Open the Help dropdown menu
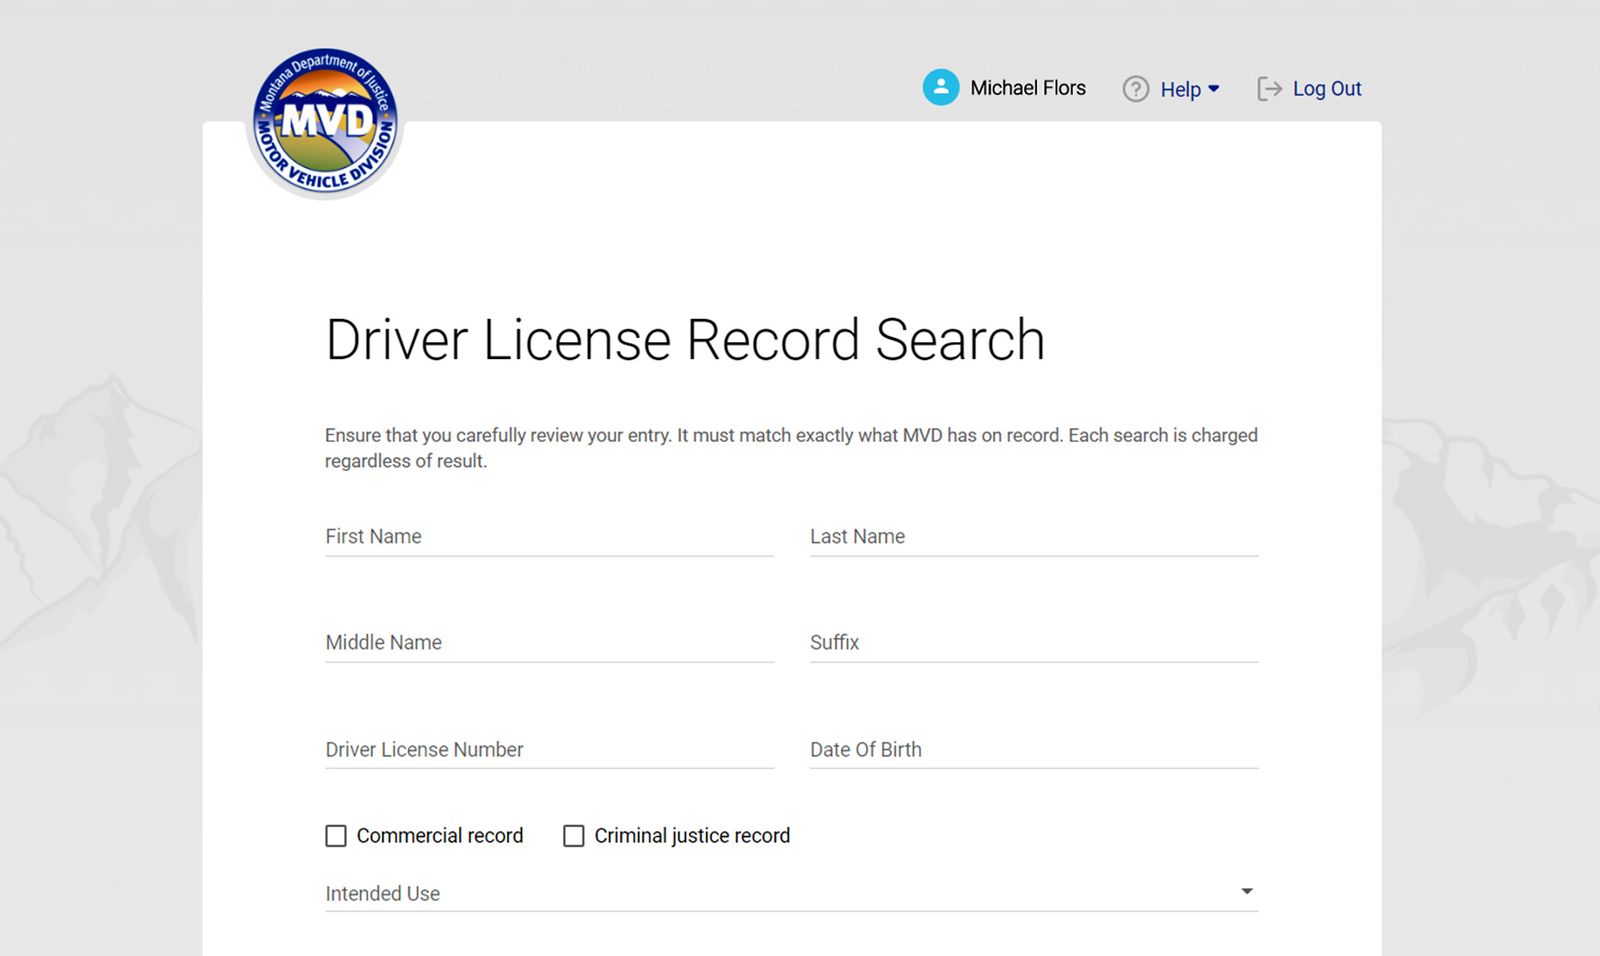The height and width of the screenshot is (956, 1600). pyautogui.click(x=1180, y=89)
